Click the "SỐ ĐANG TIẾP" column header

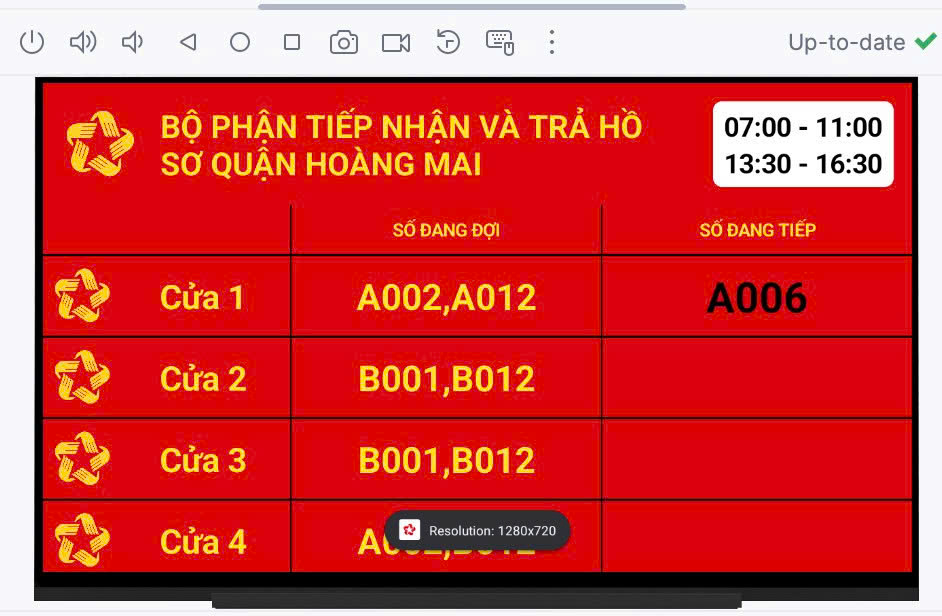(757, 230)
